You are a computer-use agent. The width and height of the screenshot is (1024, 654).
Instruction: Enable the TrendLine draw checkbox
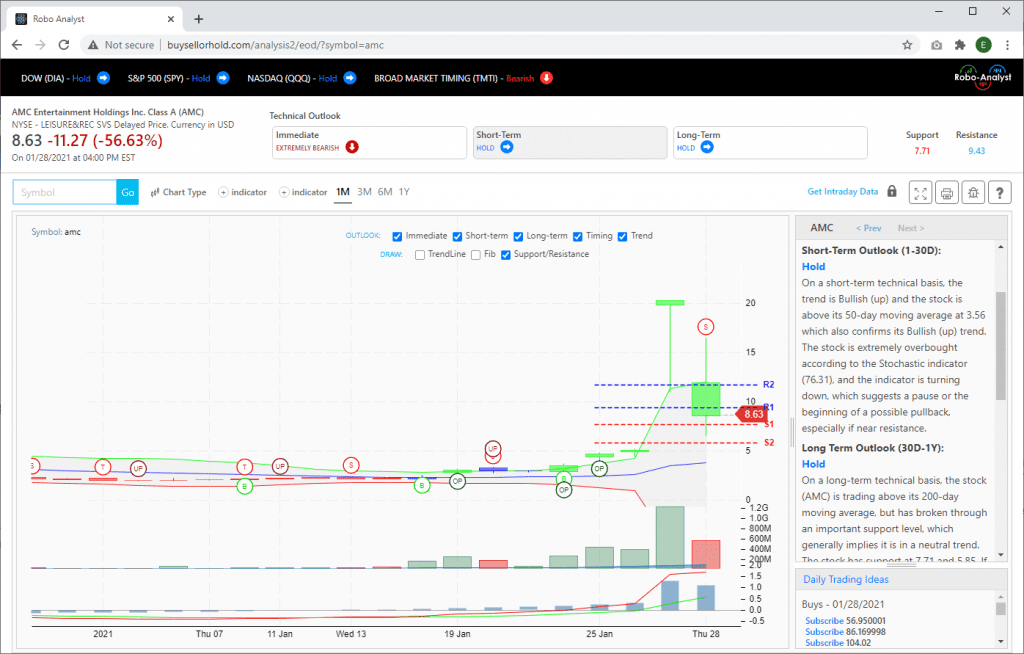(420, 255)
